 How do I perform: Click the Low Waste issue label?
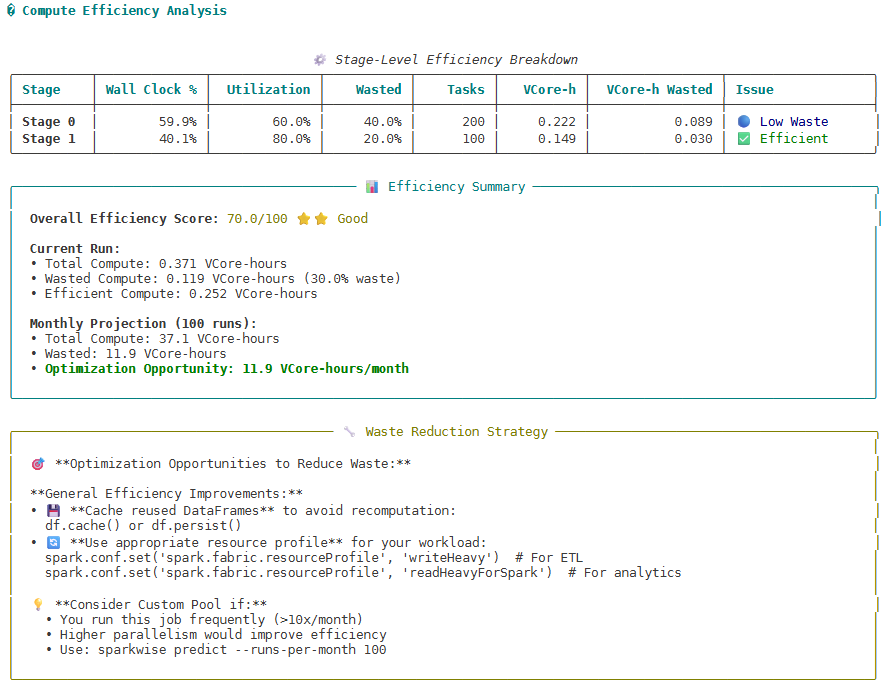pos(794,122)
